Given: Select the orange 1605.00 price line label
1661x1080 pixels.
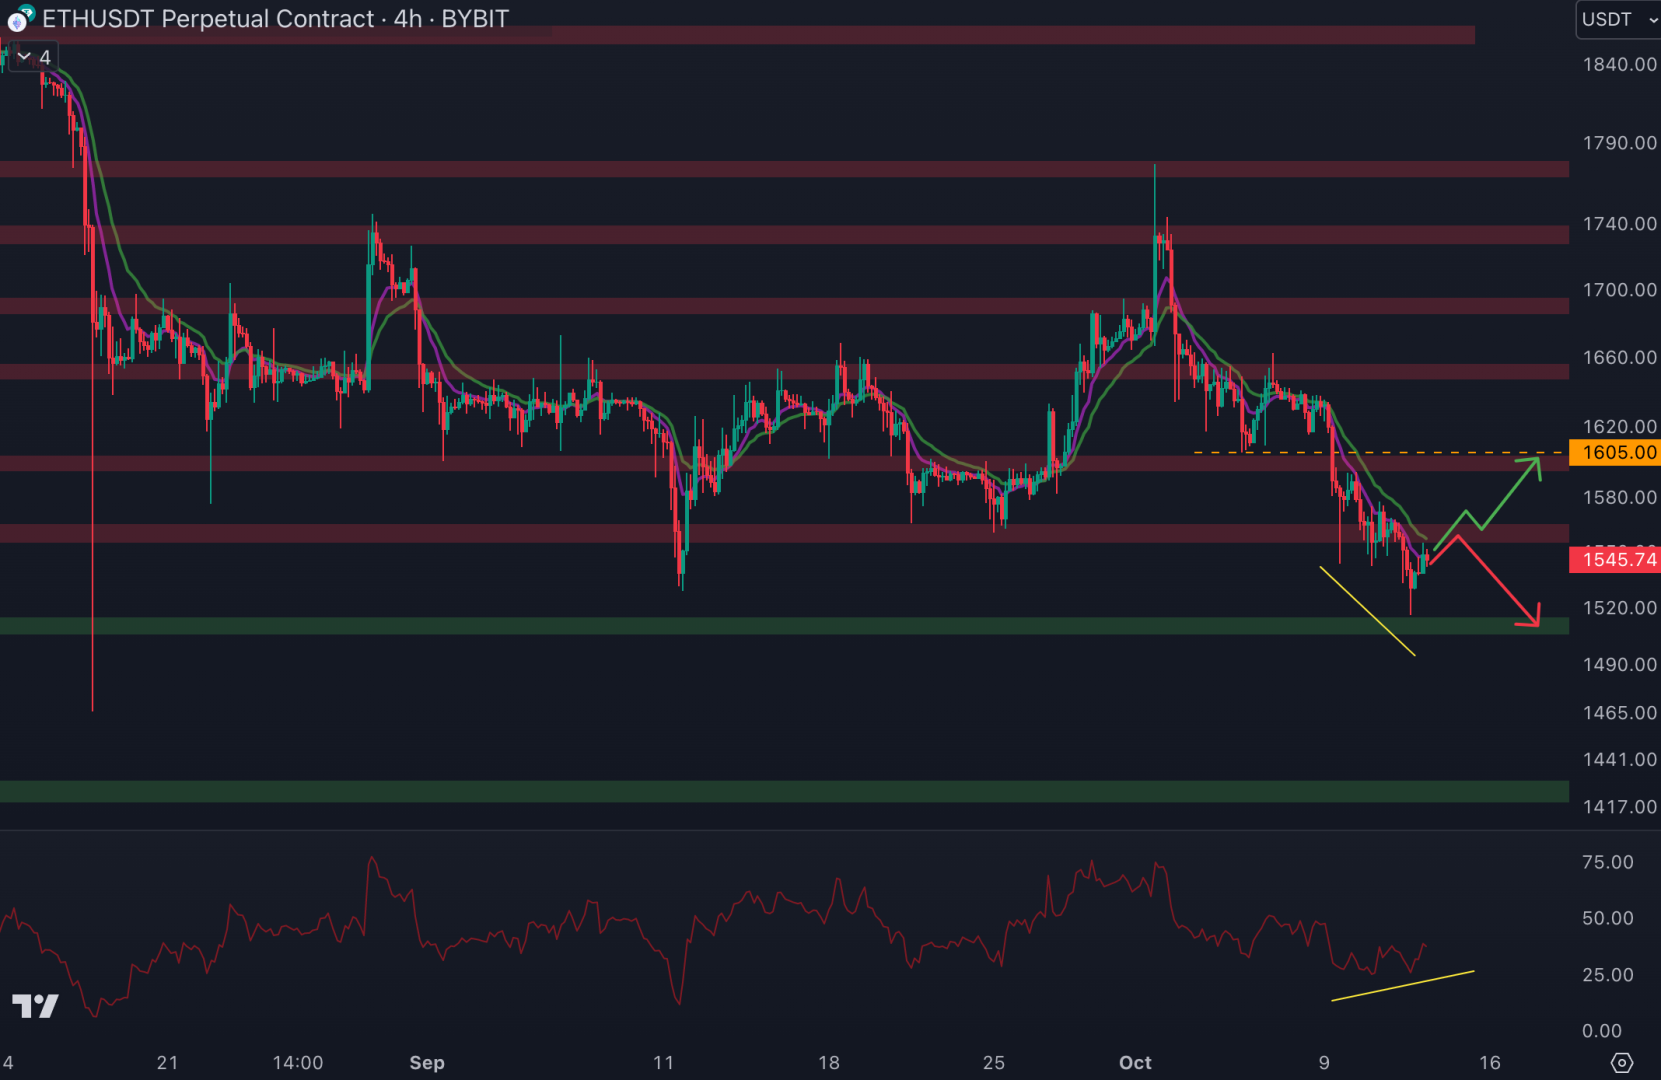Looking at the screenshot, I should click(x=1615, y=452).
